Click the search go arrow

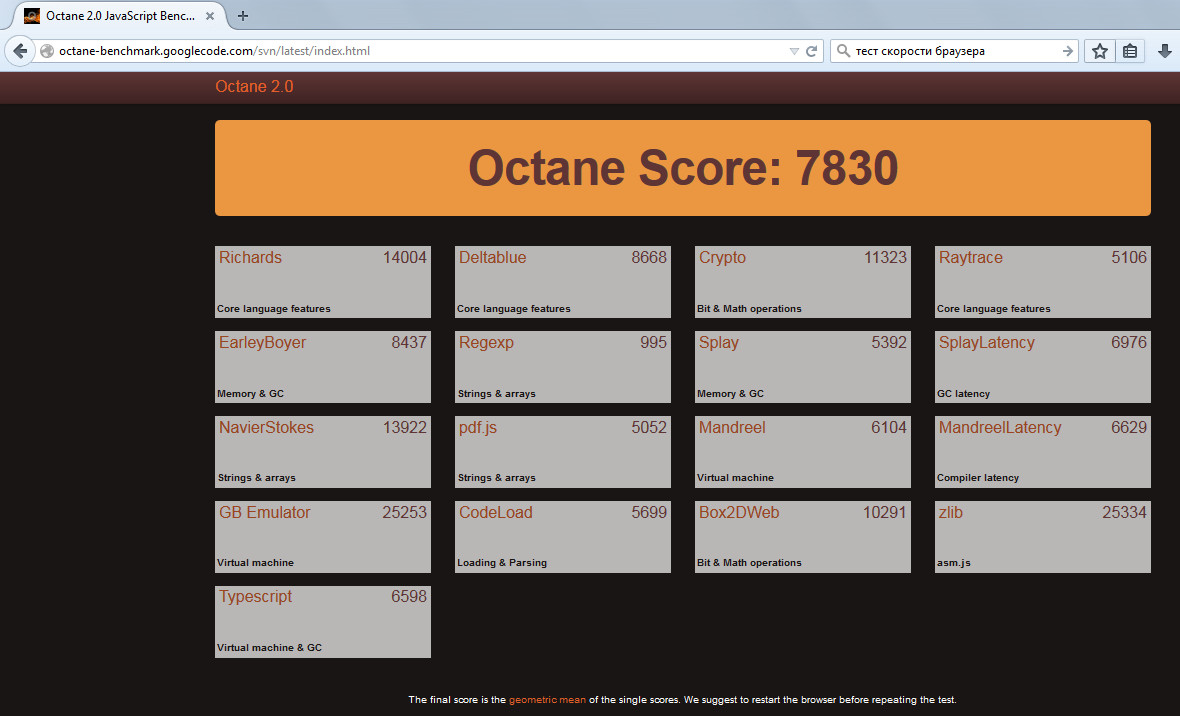click(x=1067, y=51)
